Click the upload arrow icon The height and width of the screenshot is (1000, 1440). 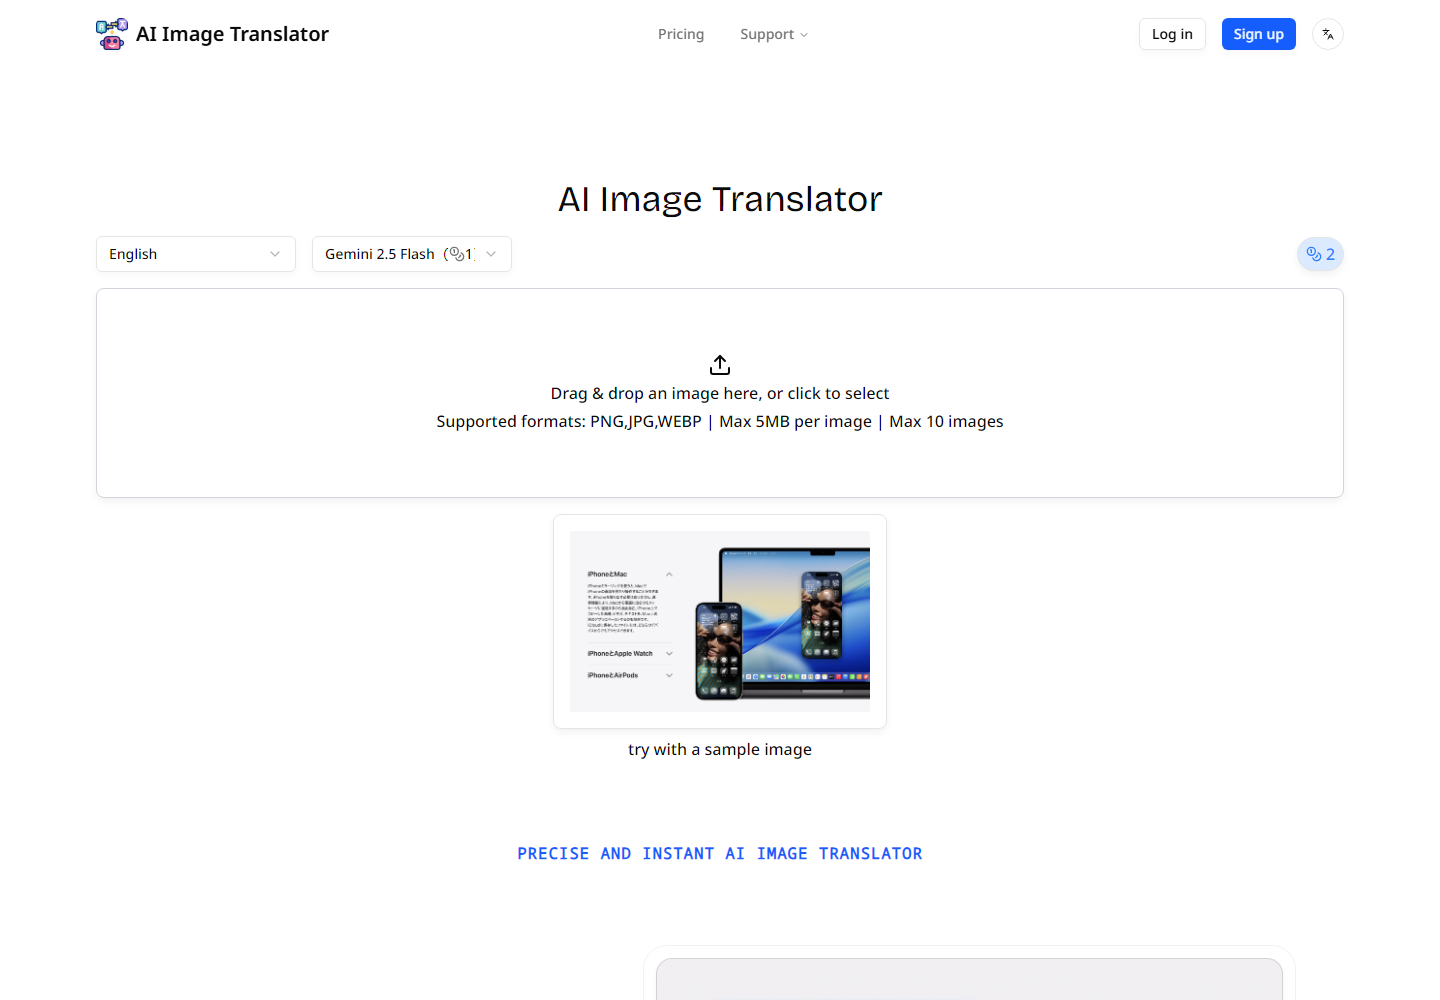(x=720, y=364)
